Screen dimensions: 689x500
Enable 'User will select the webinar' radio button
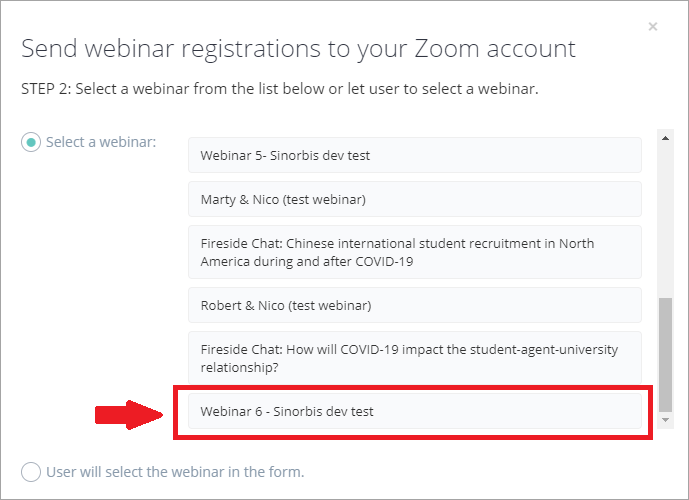tap(31, 471)
